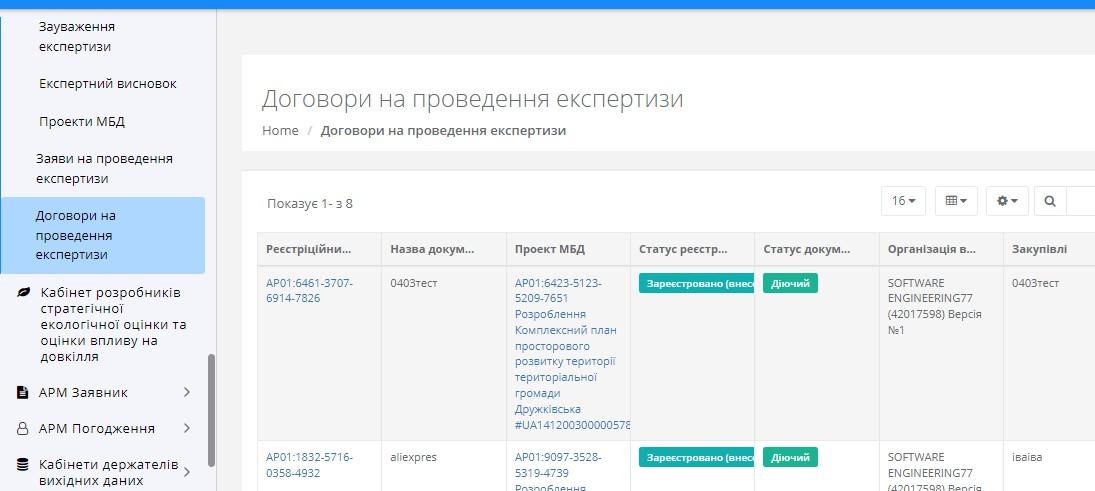Select Експертний висновок menu item
The height and width of the screenshot is (491, 1095).
(x=107, y=84)
